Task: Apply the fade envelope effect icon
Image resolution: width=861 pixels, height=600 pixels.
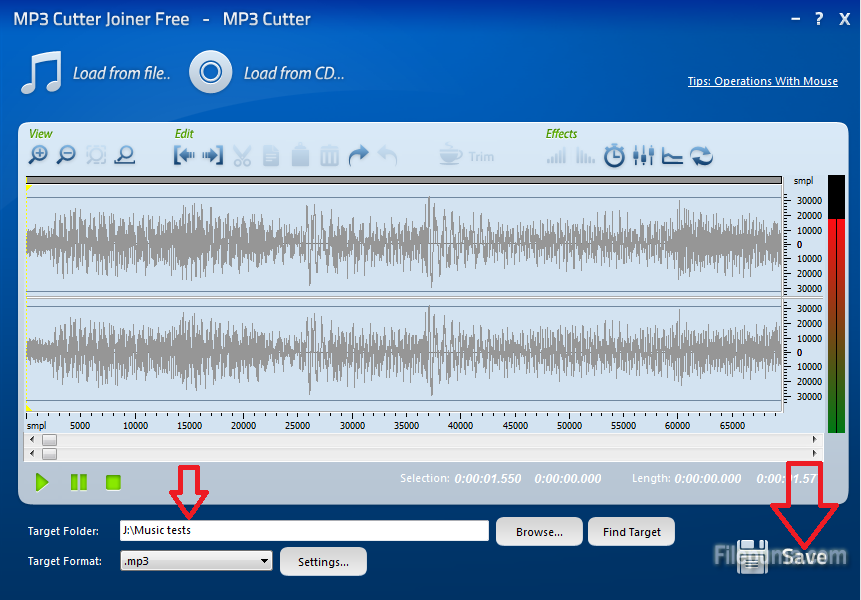Action: [x=670, y=156]
